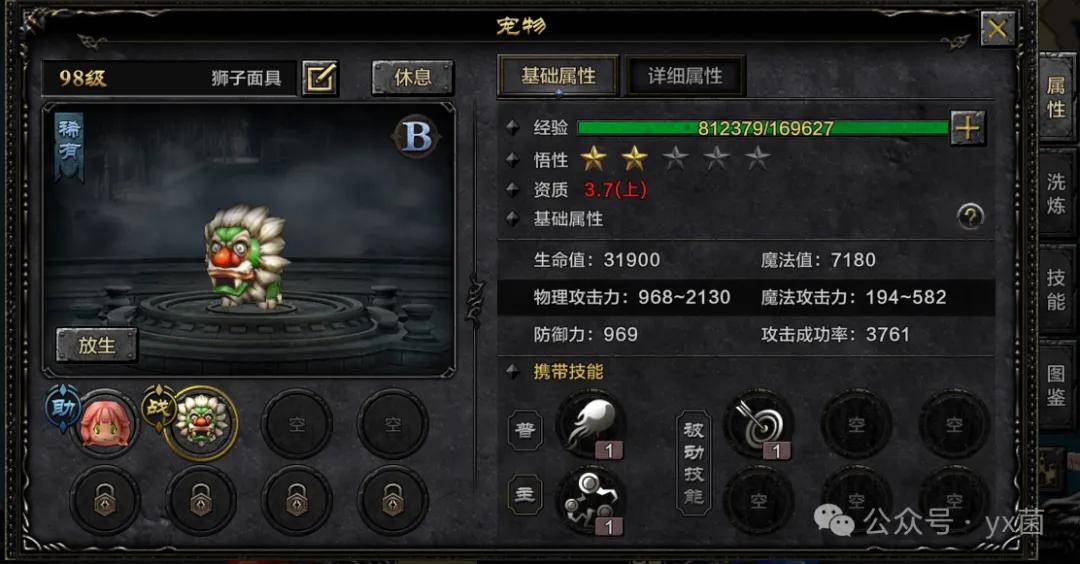Click the last locked pet slot

393,499
